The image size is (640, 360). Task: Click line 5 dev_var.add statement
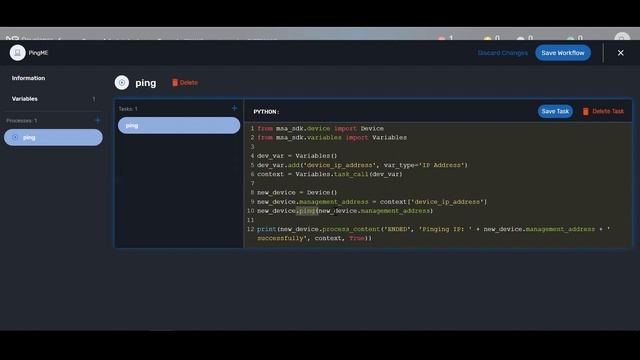pos(362,165)
